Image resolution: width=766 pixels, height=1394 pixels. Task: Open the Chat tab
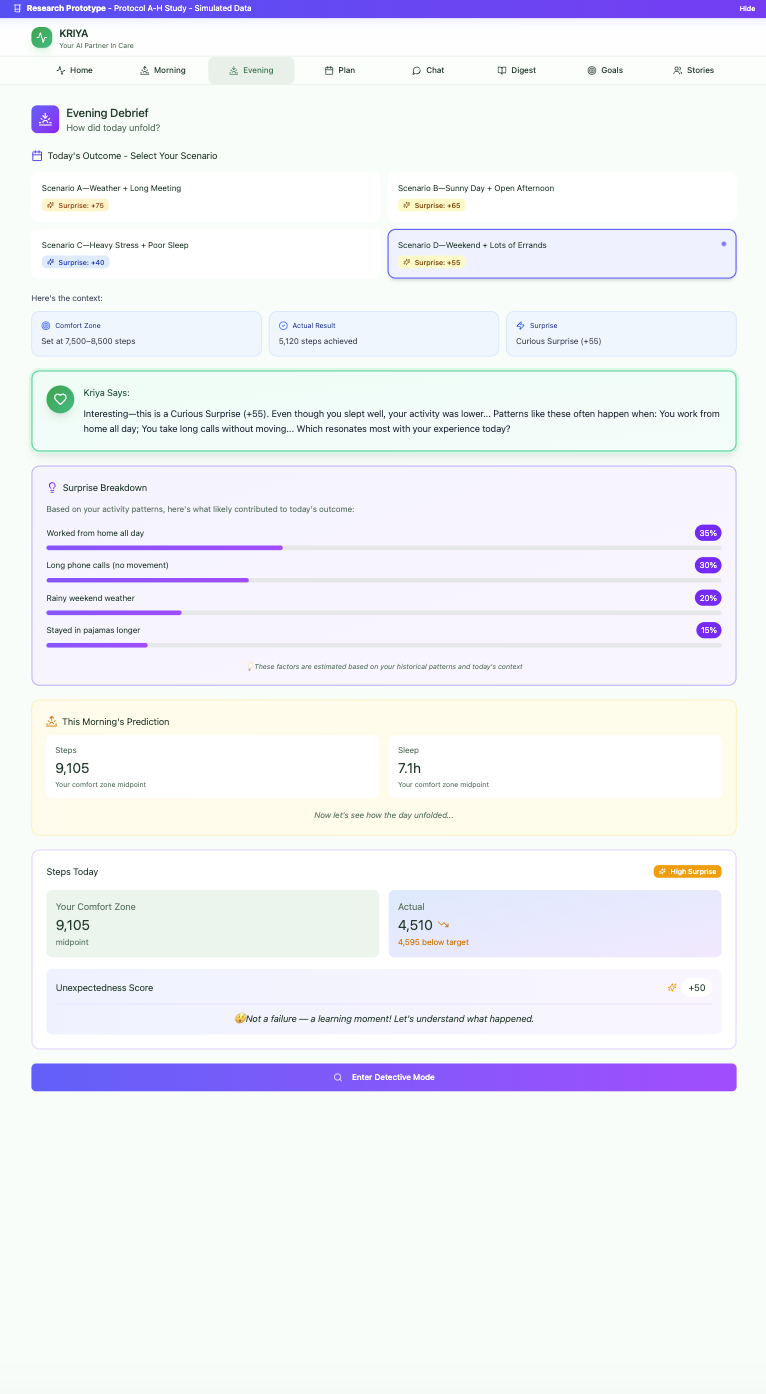coord(428,71)
